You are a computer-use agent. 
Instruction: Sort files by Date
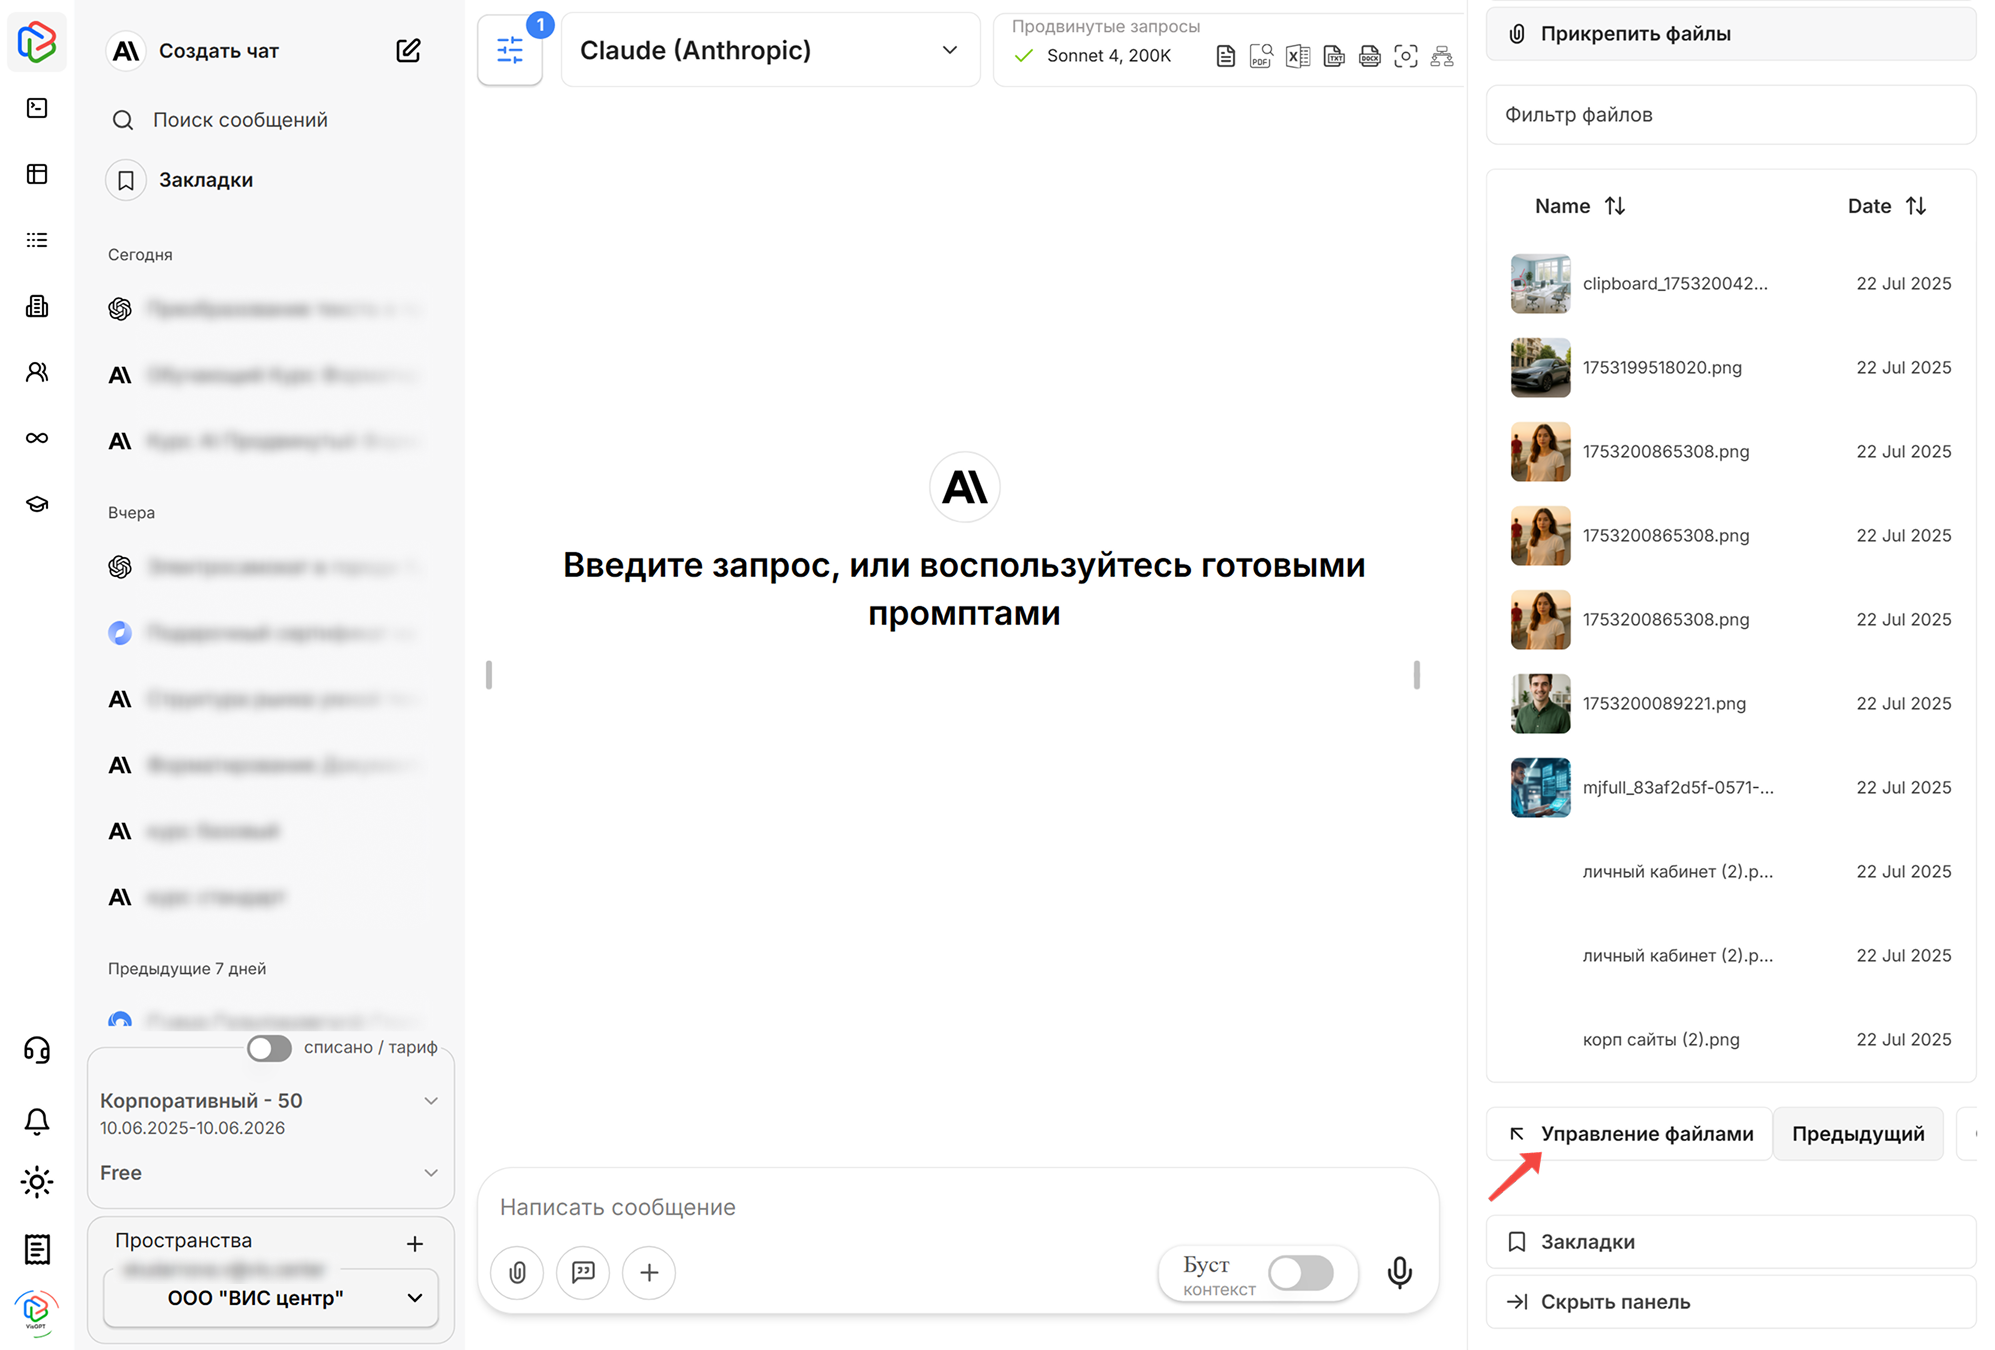point(1886,206)
